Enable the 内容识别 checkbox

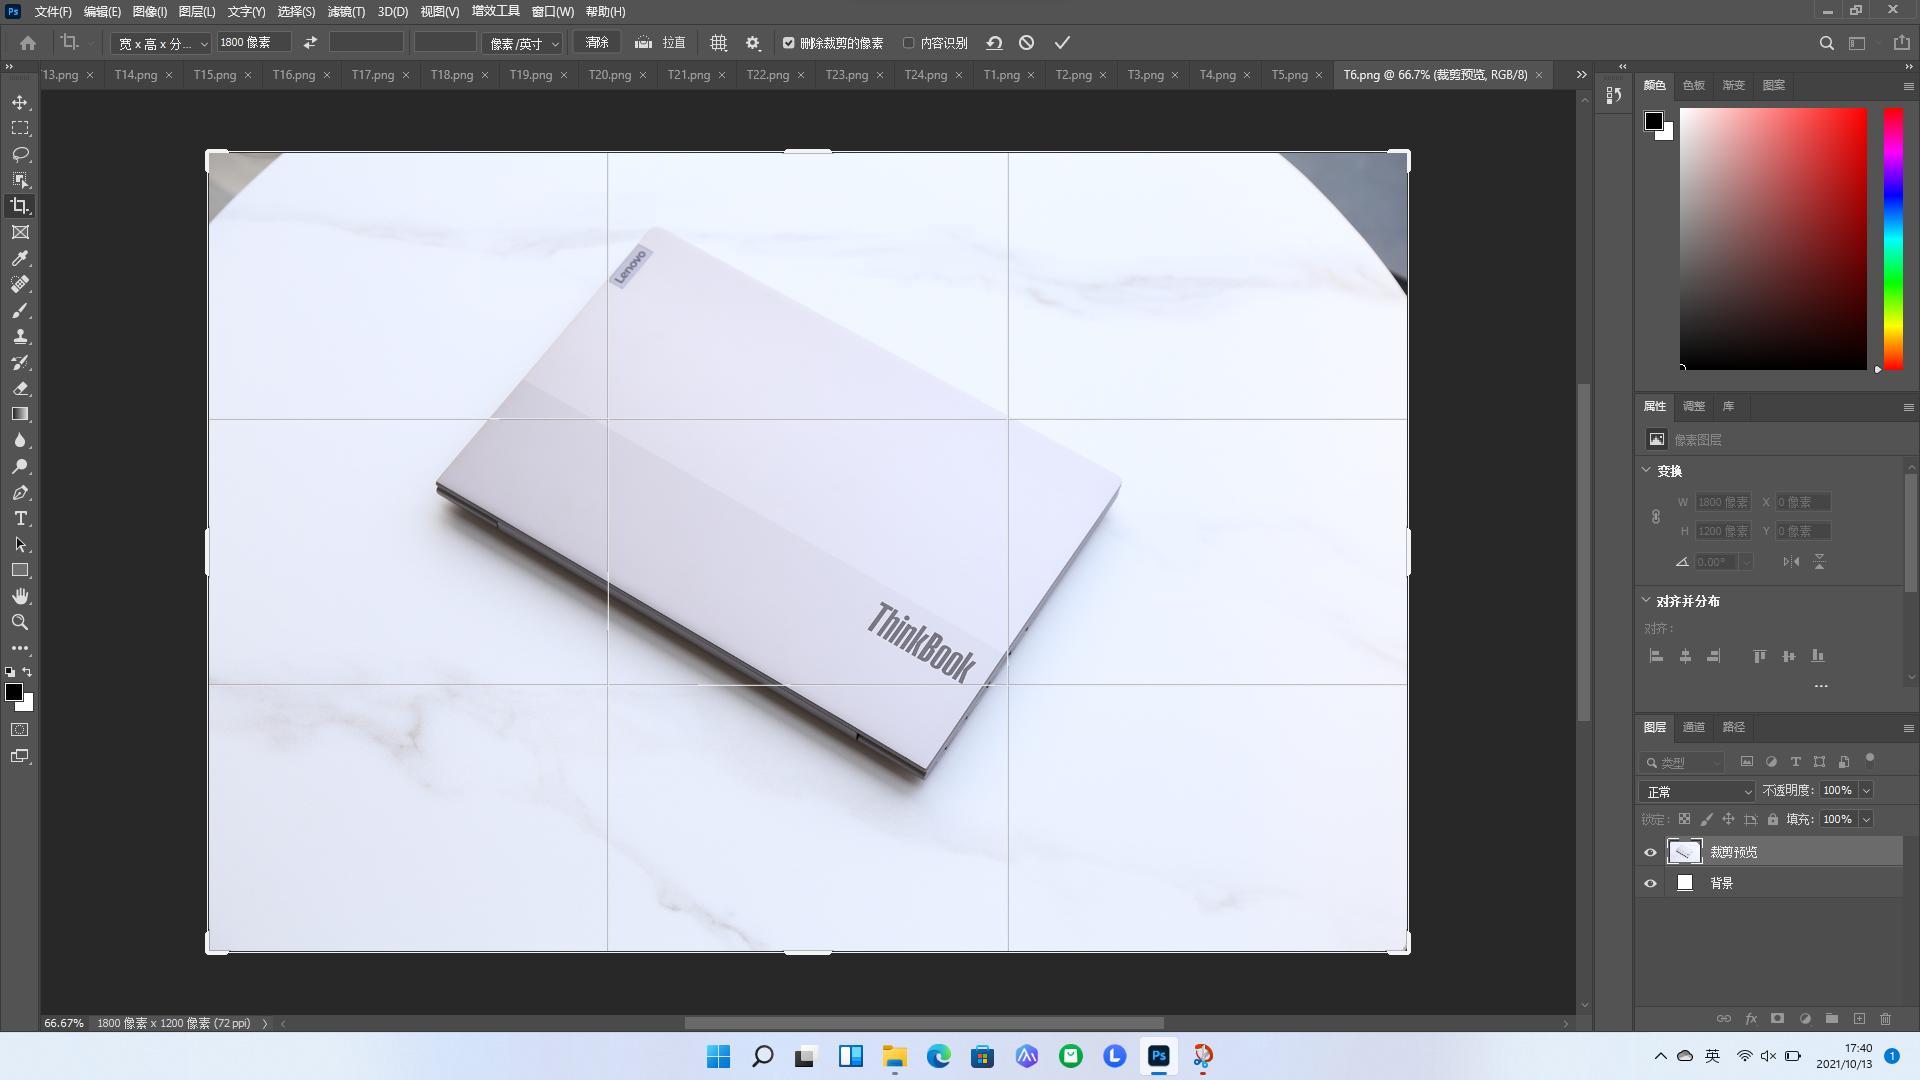(x=908, y=43)
